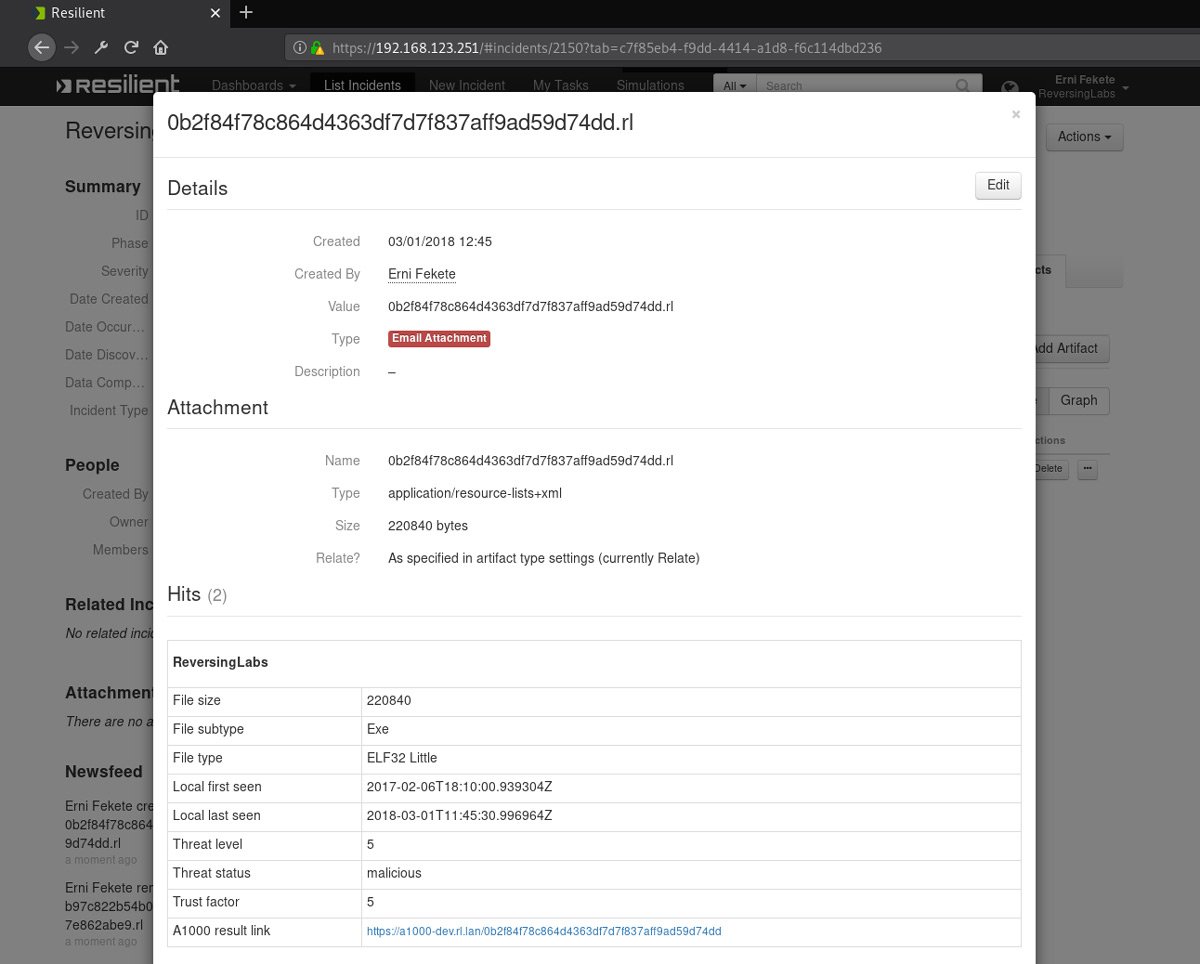This screenshot has width=1200, height=964.
Task: Open a new browser tab
Action: click(x=246, y=13)
